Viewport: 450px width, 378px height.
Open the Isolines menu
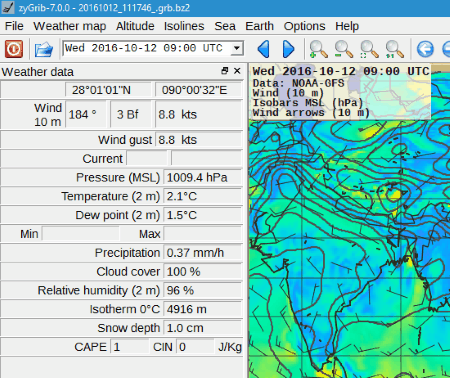[184, 26]
